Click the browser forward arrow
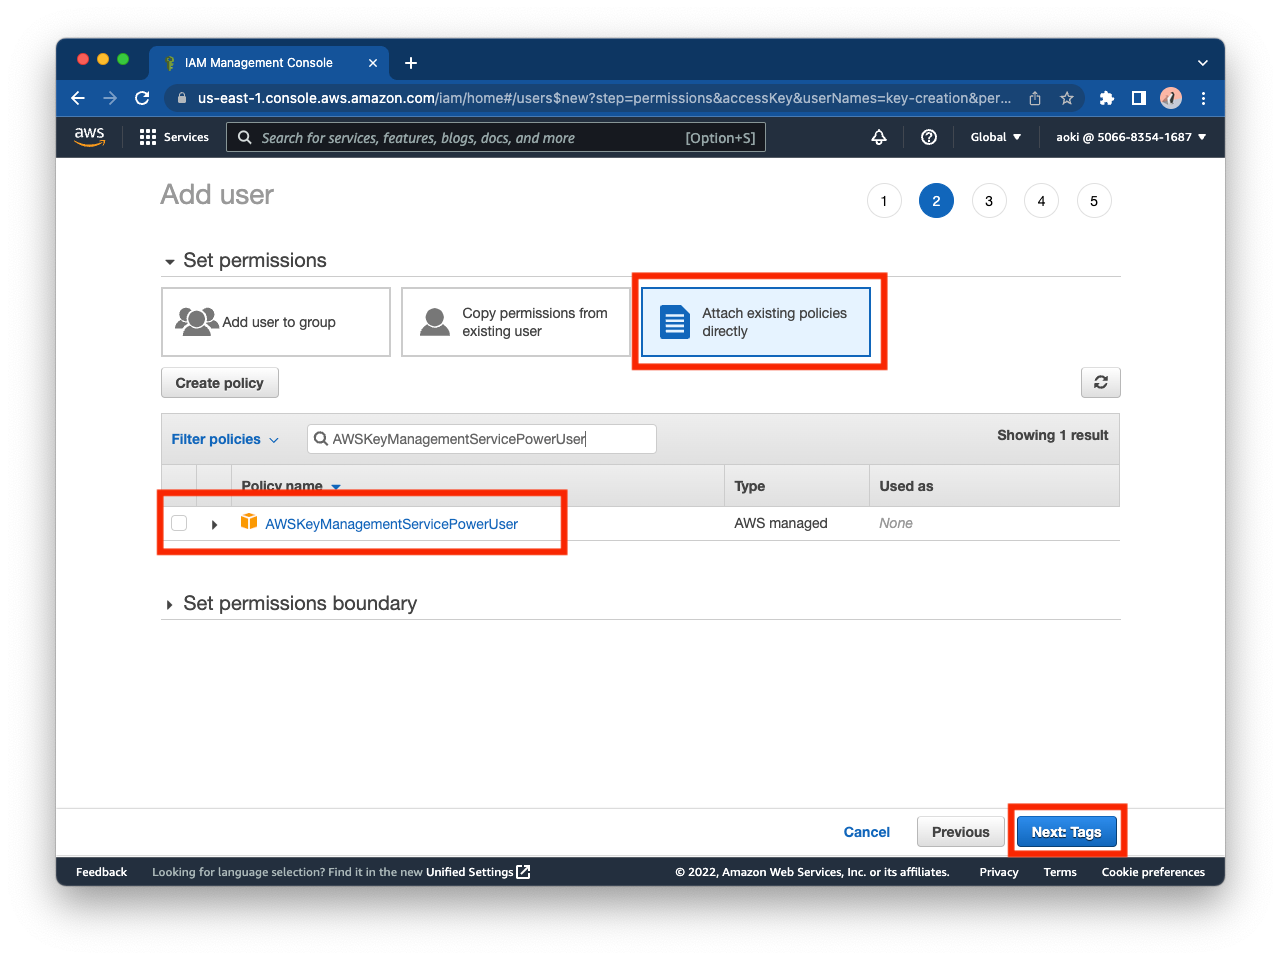Image resolution: width=1281 pixels, height=960 pixels. point(110,98)
